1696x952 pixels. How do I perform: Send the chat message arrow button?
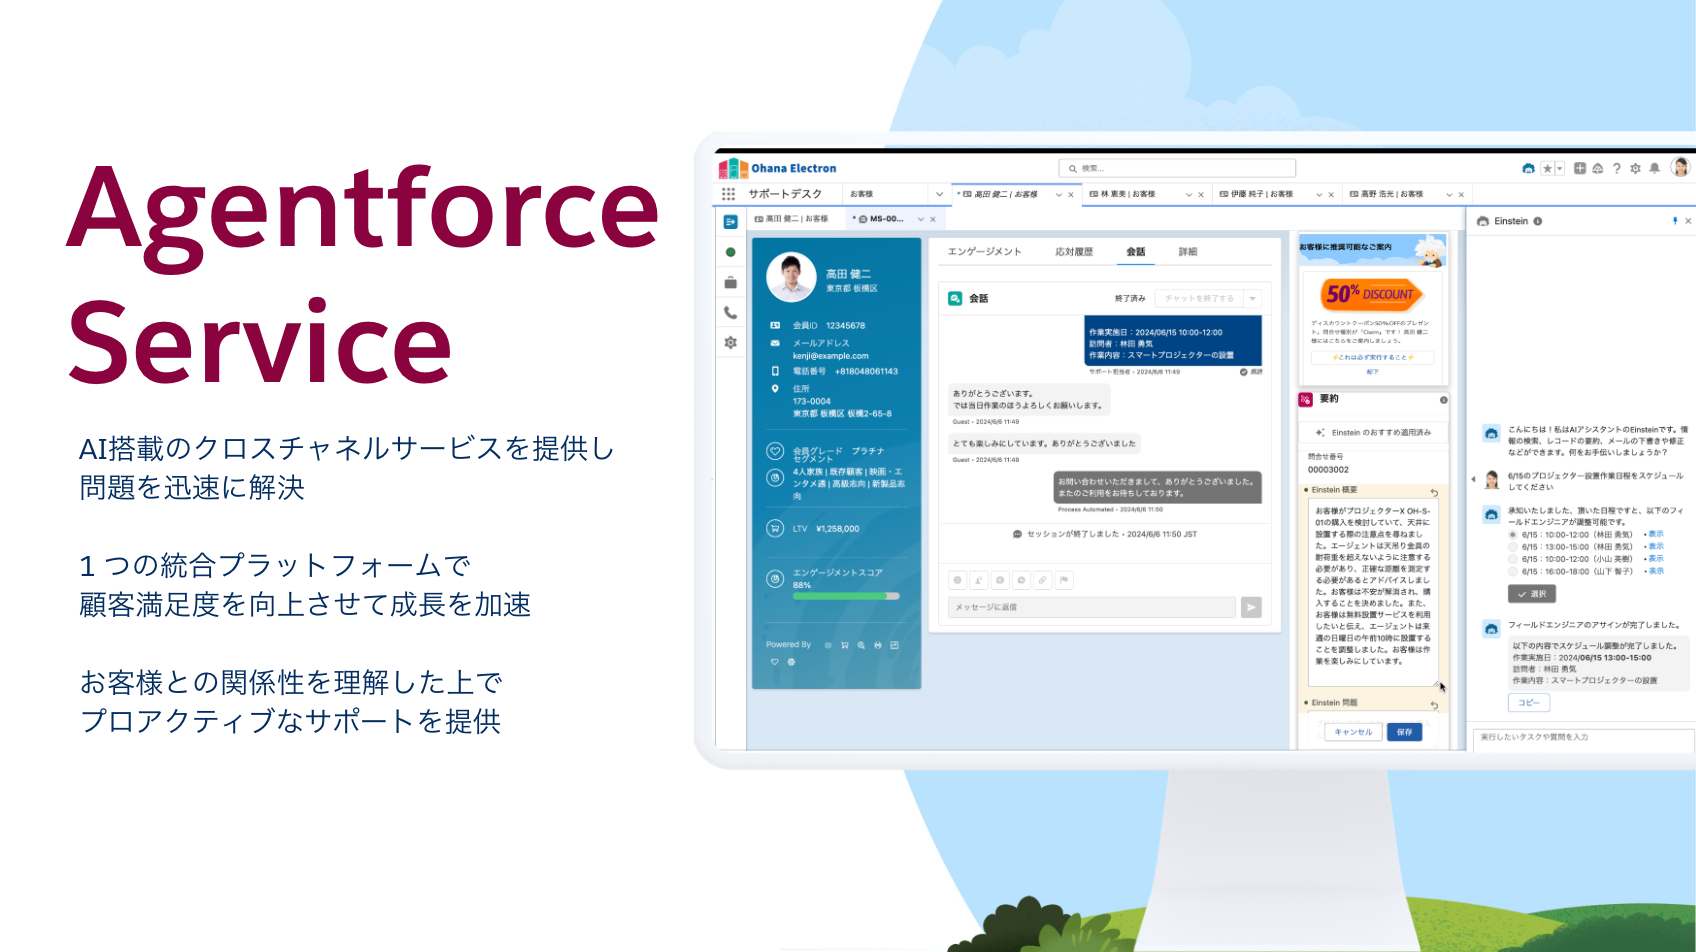click(x=1251, y=607)
